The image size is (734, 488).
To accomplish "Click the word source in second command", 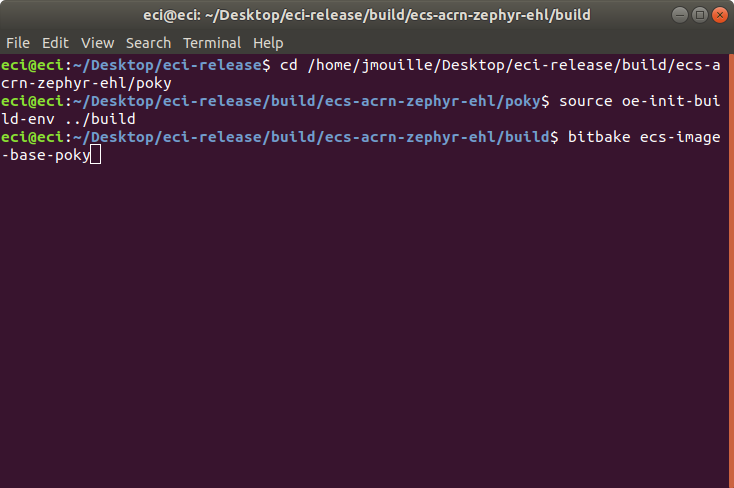I will click(586, 101).
